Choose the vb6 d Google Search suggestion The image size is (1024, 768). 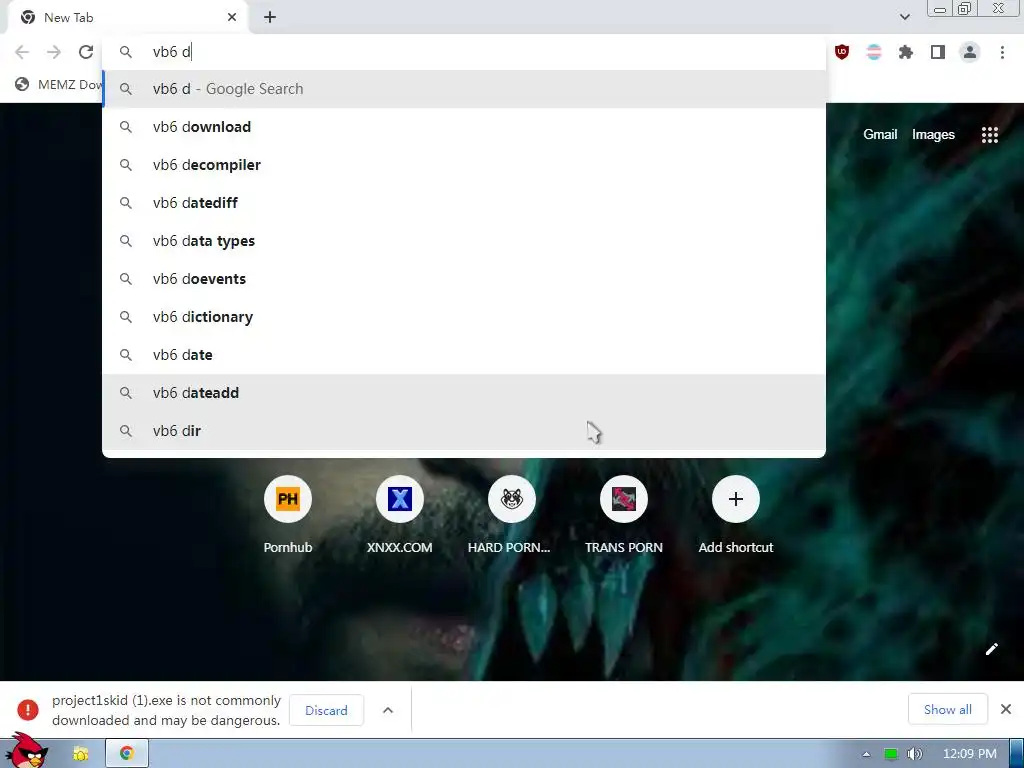tap(464, 89)
